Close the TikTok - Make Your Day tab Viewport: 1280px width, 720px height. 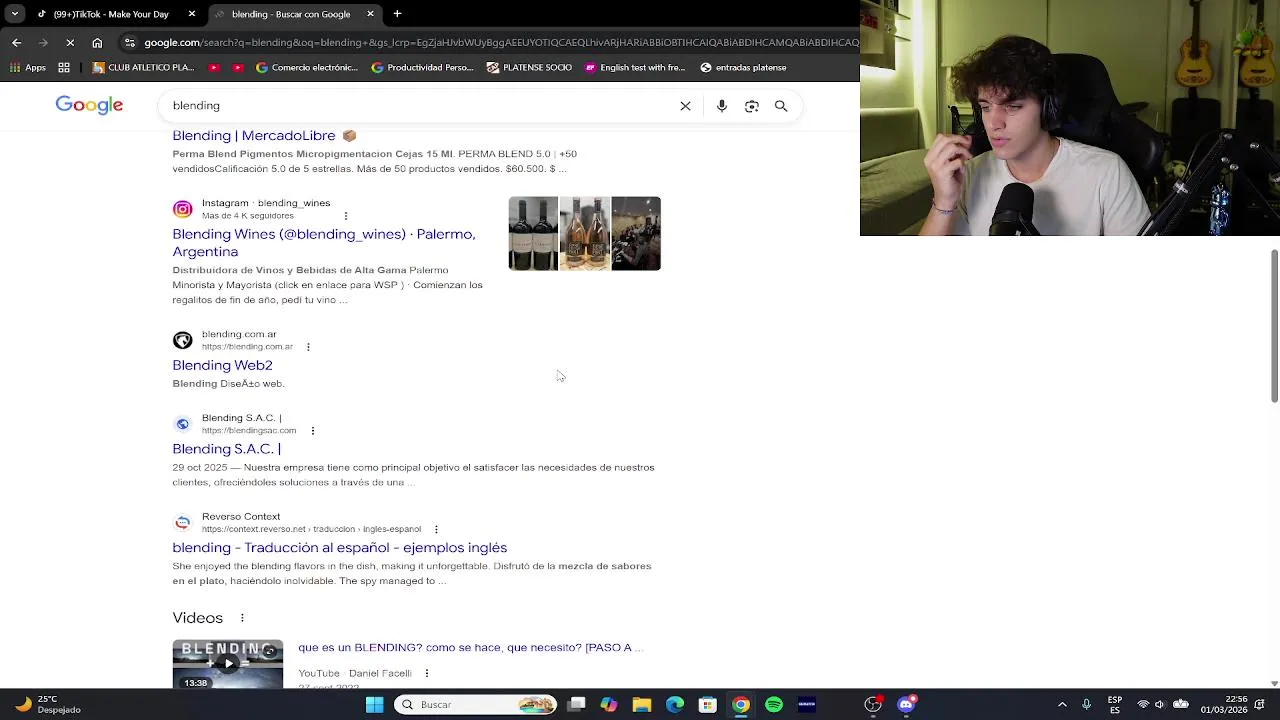191,14
